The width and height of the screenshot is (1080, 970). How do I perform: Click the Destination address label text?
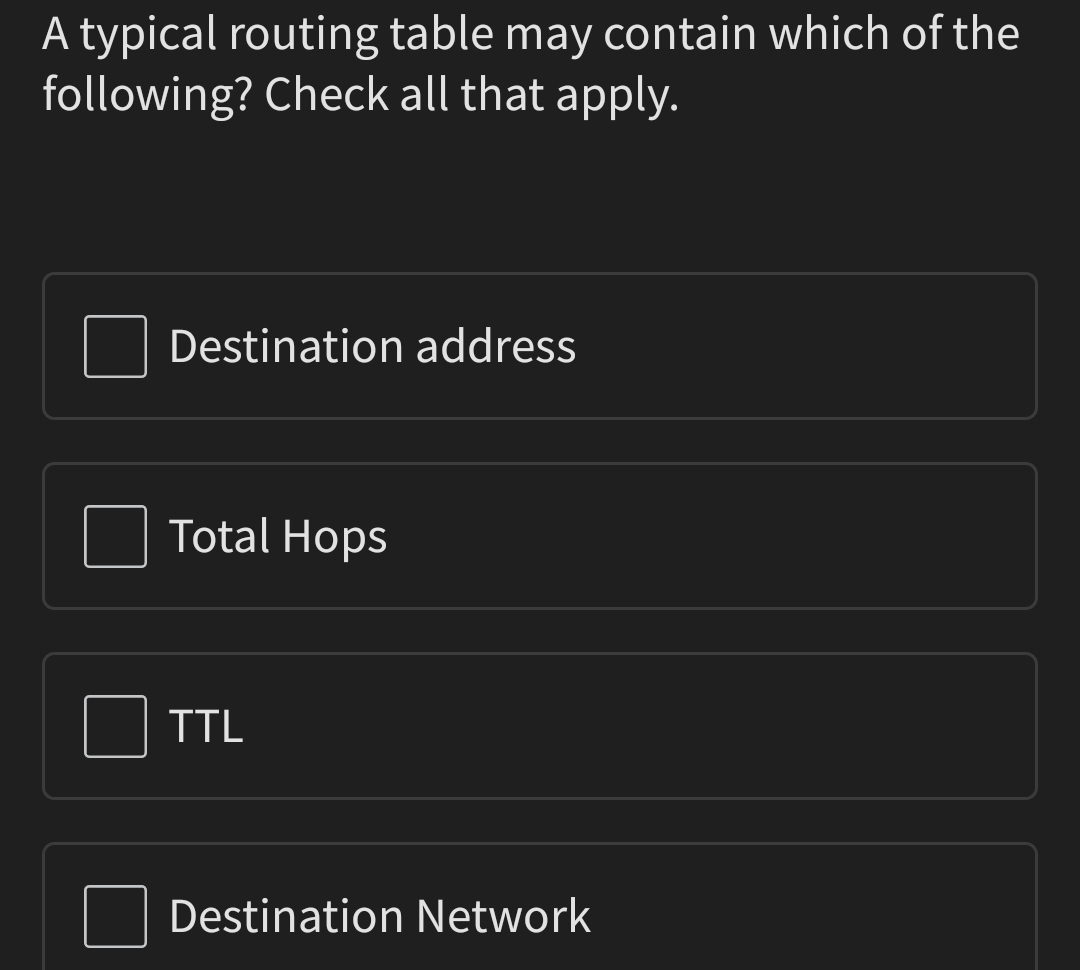(372, 346)
